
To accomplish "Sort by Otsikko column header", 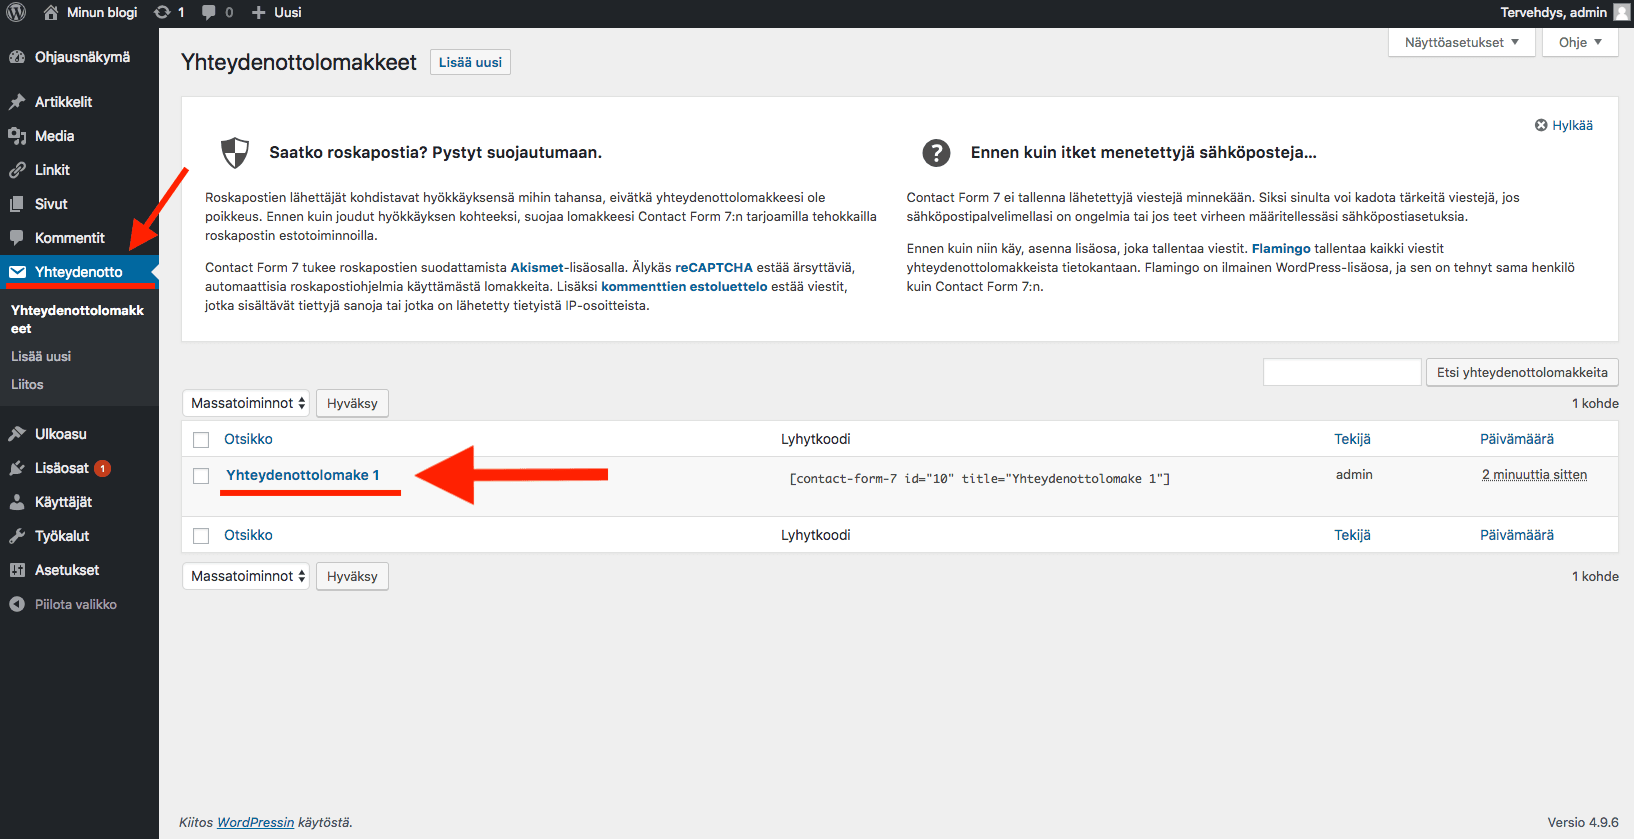I will coord(248,439).
